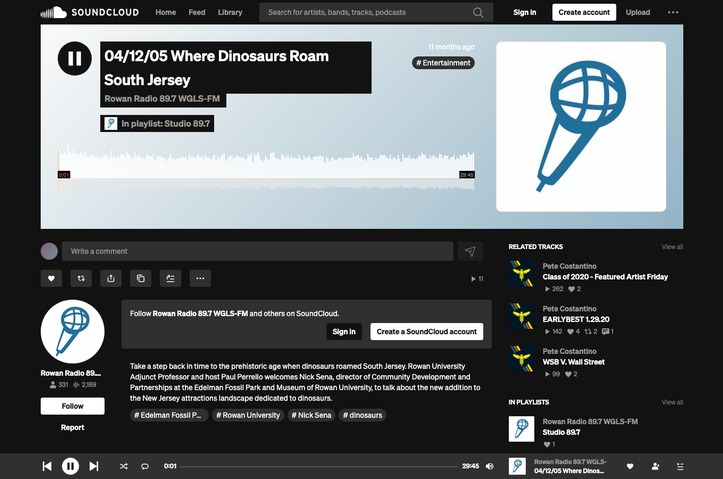Open the track title in the player bar

point(569,471)
